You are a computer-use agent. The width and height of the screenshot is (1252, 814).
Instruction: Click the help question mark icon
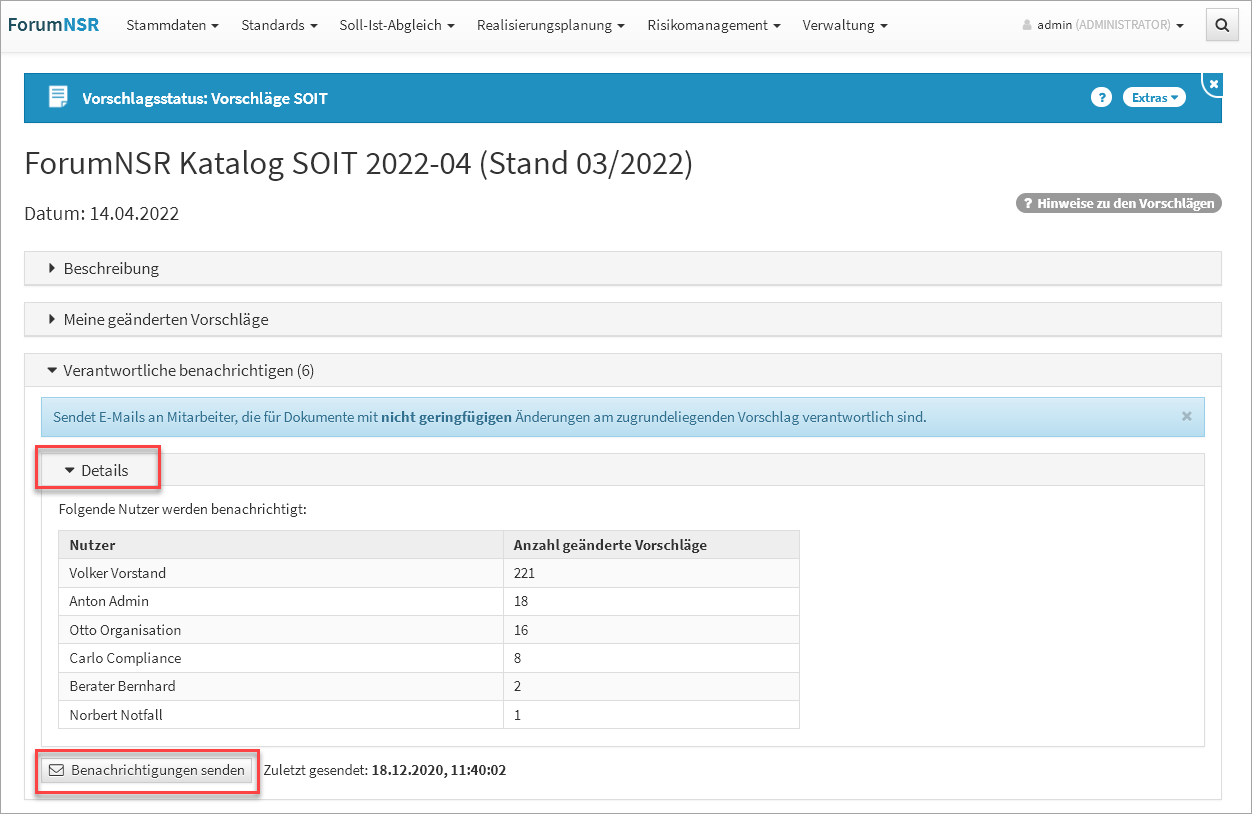tap(1101, 97)
